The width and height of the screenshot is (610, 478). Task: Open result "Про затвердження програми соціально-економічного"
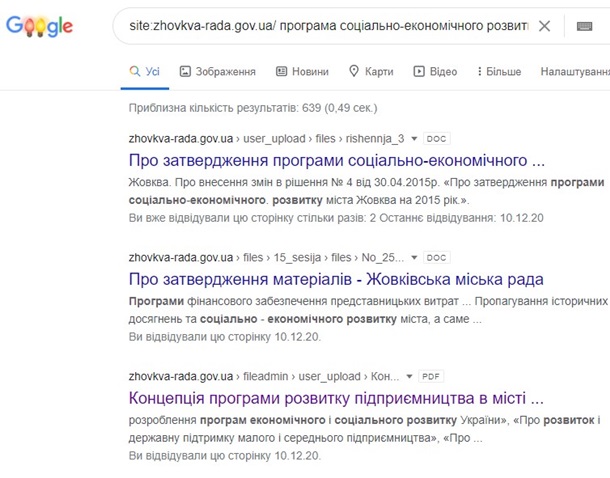[x=337, y=160]
